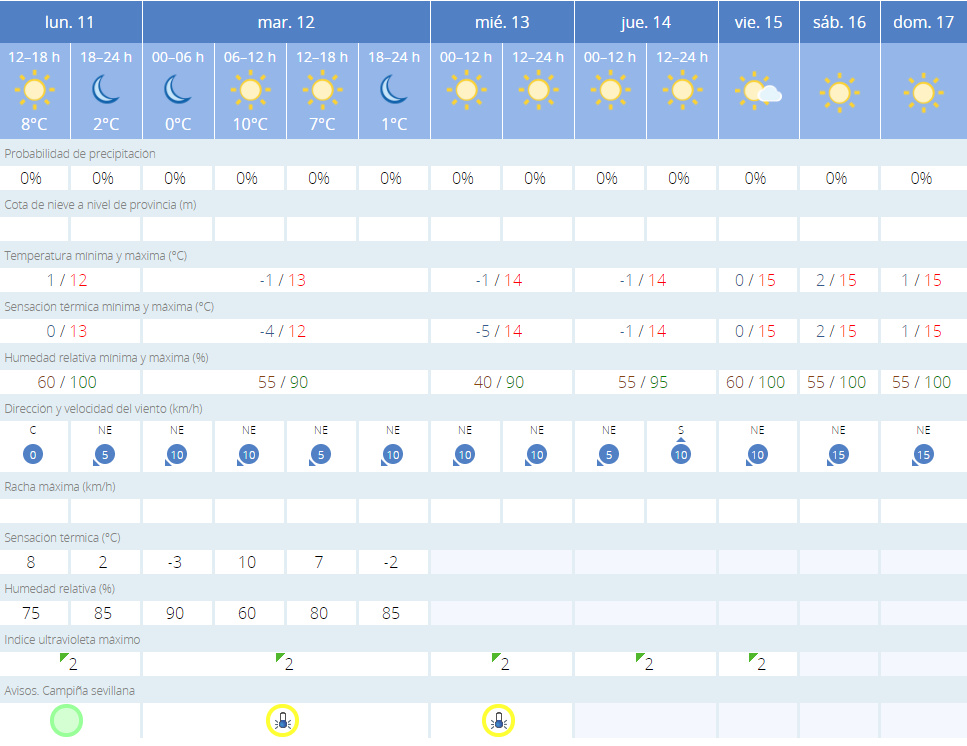967x746 pixels.
Task: Click the moon icon for Tuesday 00–06 h
Action: point(177,92)
